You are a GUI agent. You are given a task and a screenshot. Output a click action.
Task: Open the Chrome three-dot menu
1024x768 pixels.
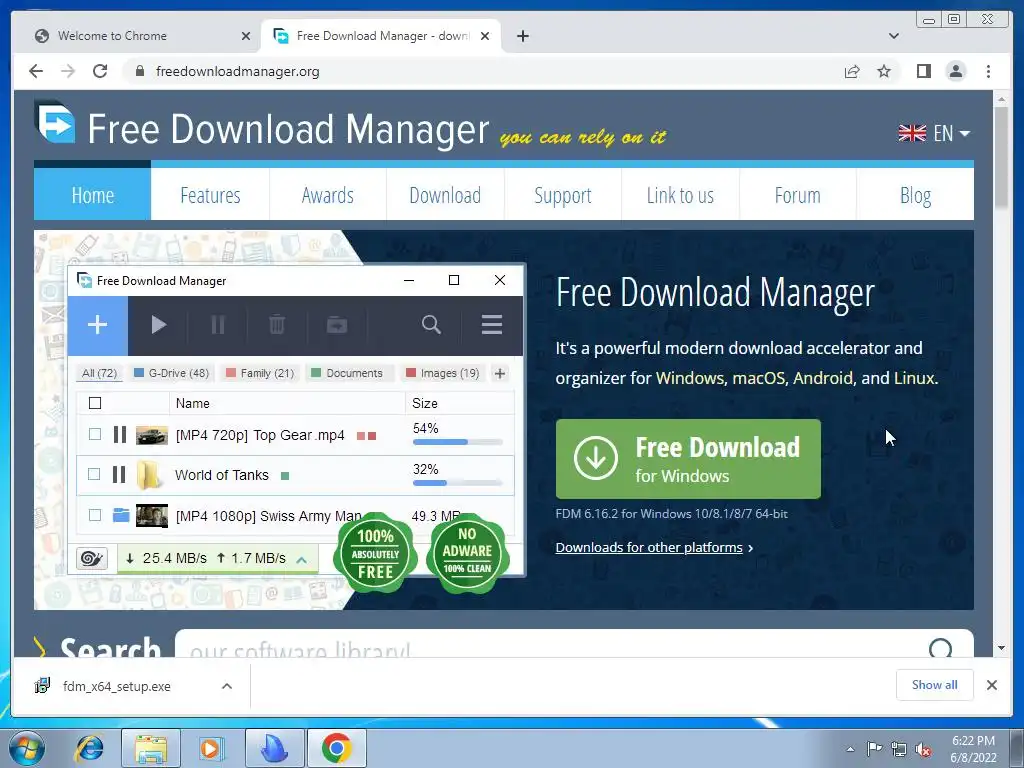point(988,71)
